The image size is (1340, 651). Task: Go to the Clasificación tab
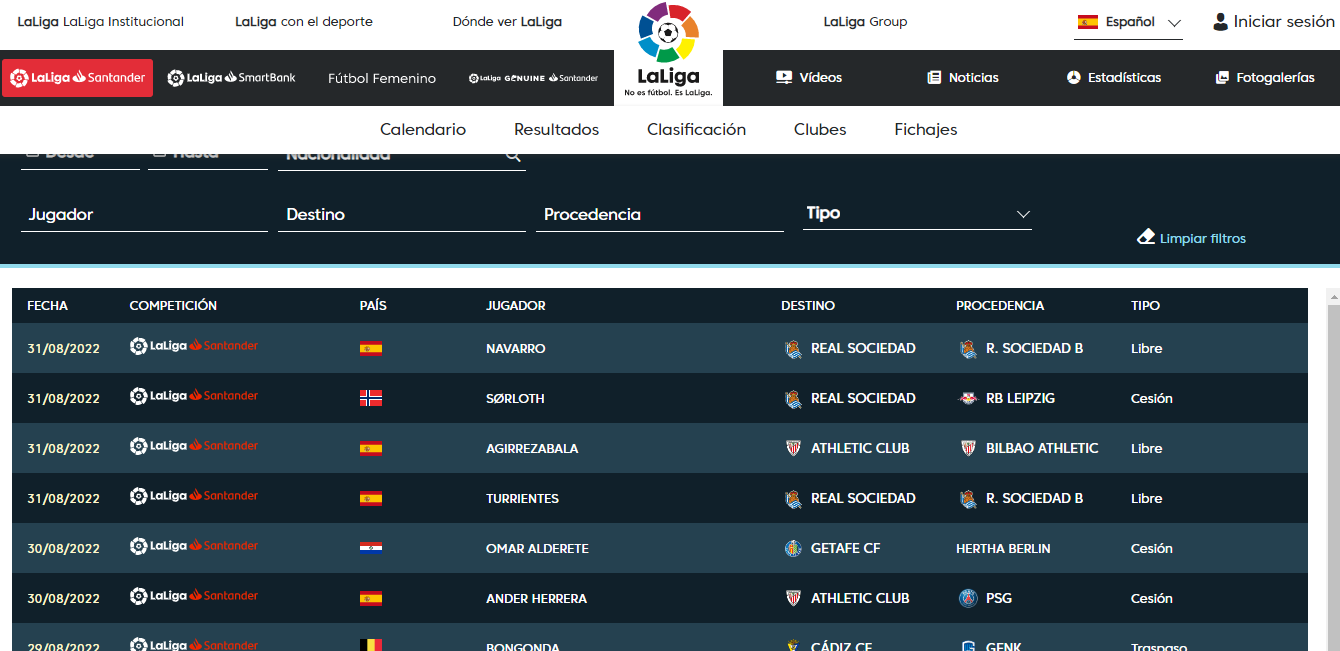click(696, 129)
